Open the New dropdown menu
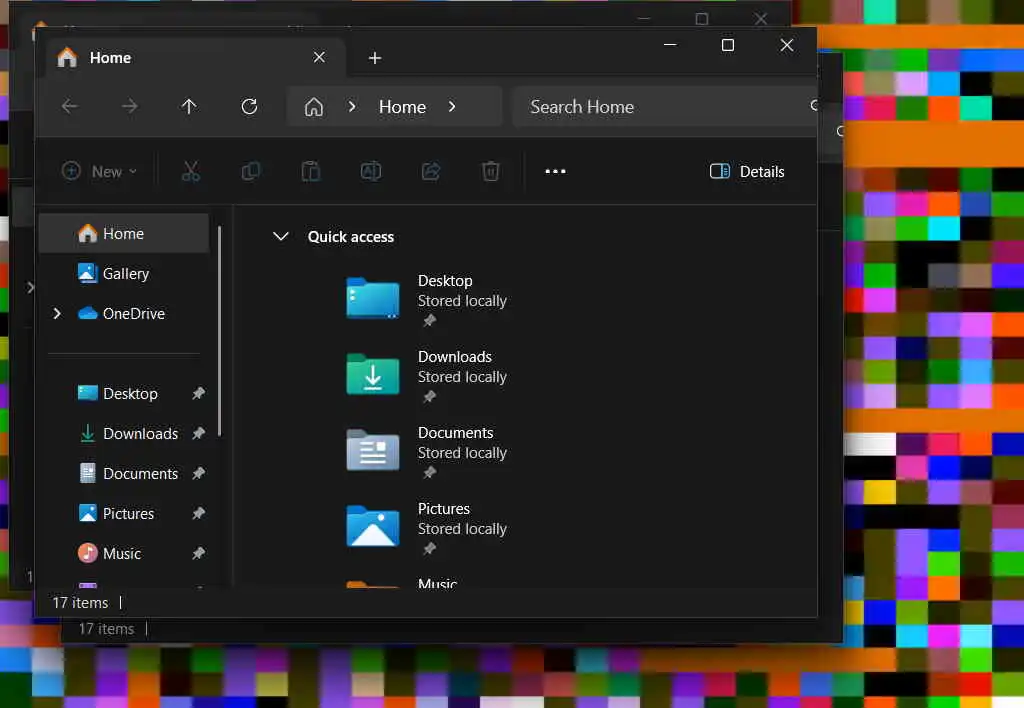Viewport: 1024px width, 708px height. point(99,171)
